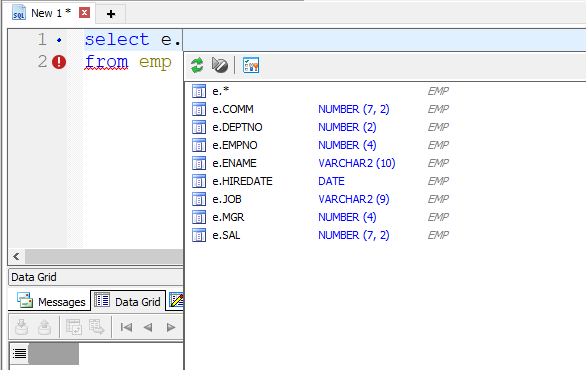
Task: Click the red error marker on line 2
Action: [59, 62]
